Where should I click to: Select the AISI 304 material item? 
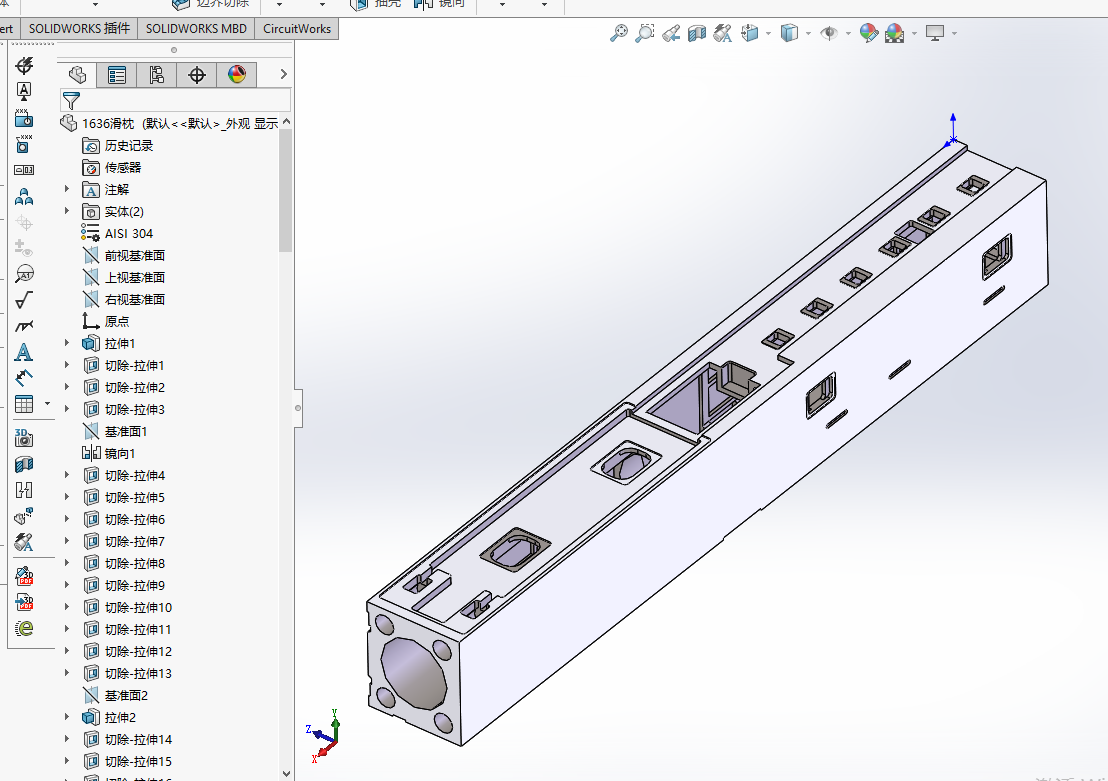click(x=117, y=233)
